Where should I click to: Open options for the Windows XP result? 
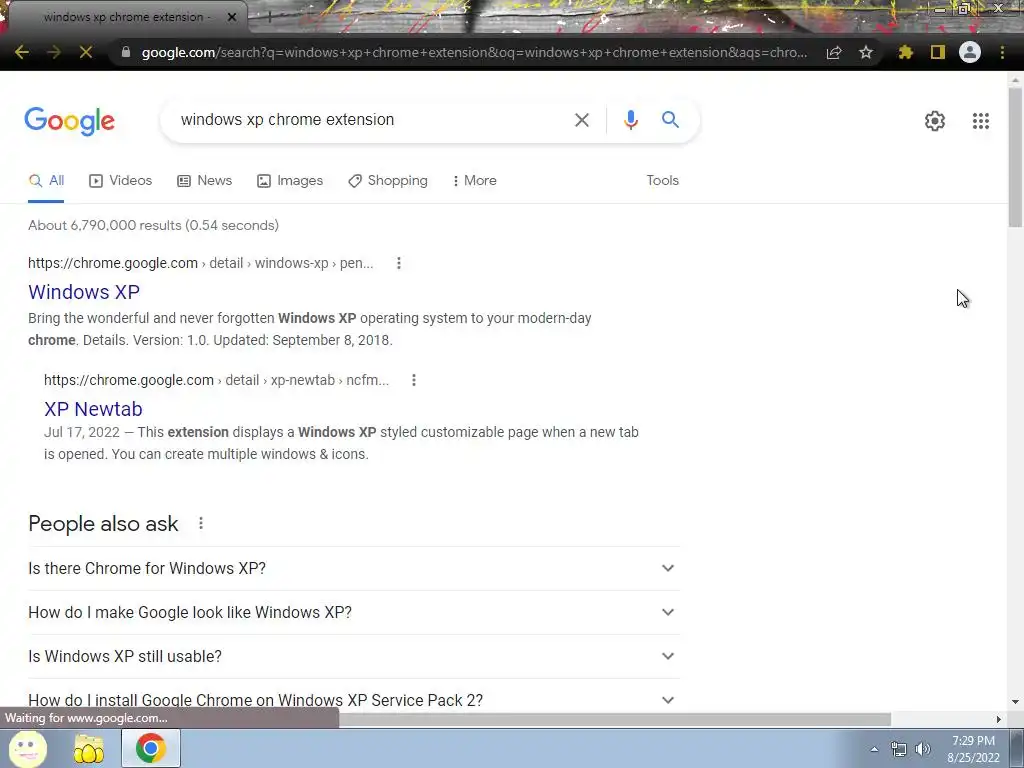[398, 263]
